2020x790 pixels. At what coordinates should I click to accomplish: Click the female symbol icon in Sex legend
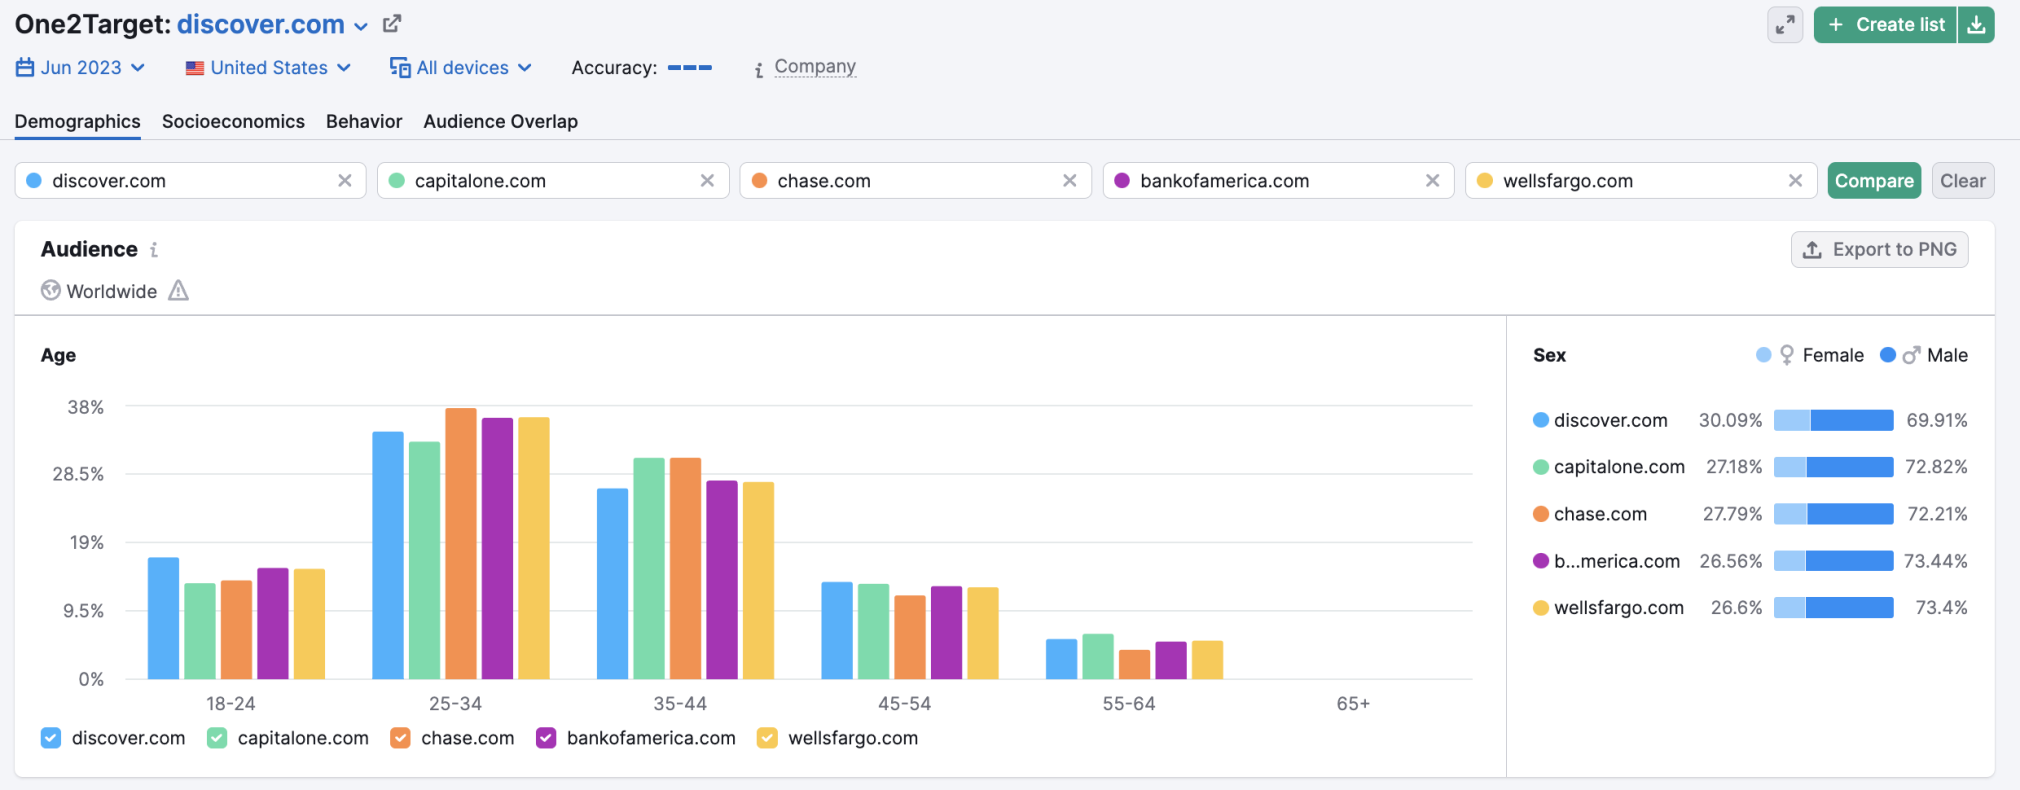click(1787, 355)
